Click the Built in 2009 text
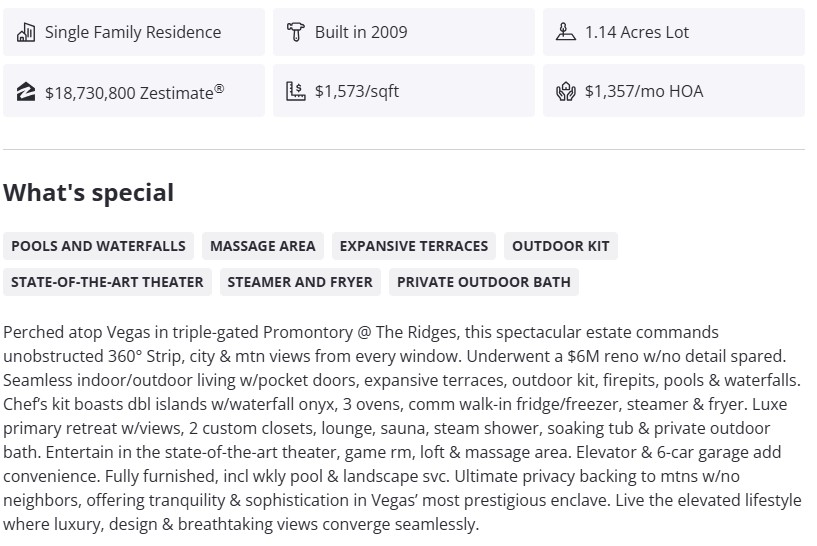The width and height of the screenshot is (817, 546). pos(361,32)
